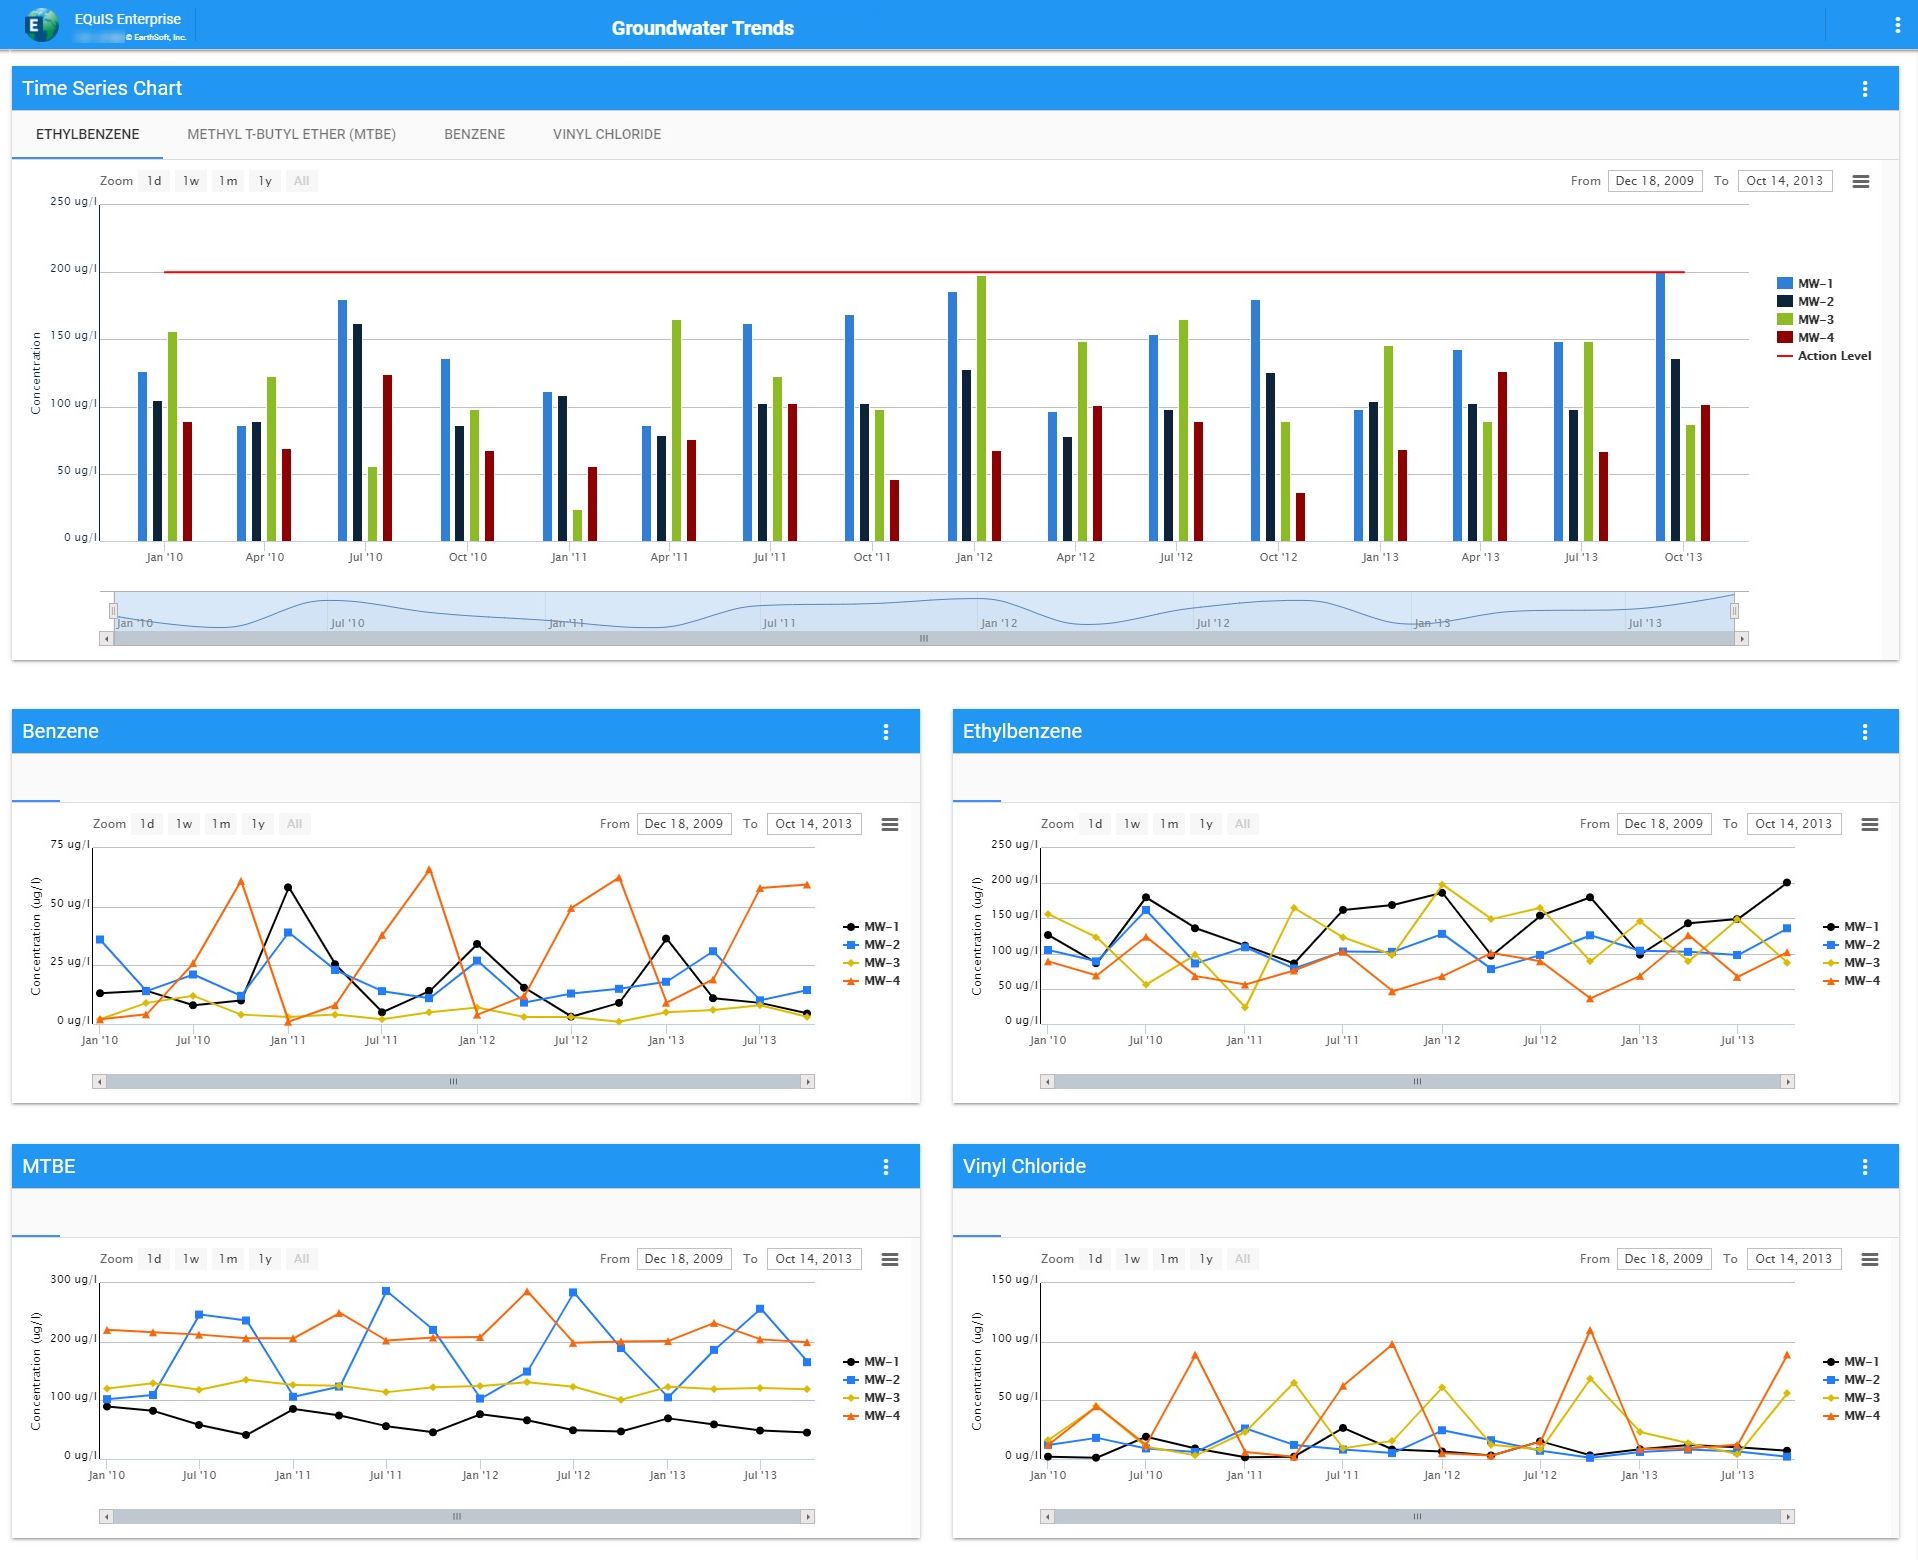Open the Vinyl Chloride widget kebab menu

pos(1865,1167)
